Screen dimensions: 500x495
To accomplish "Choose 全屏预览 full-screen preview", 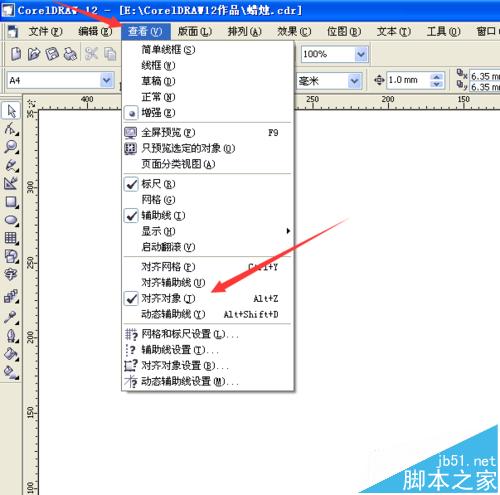I will [208, 133].
